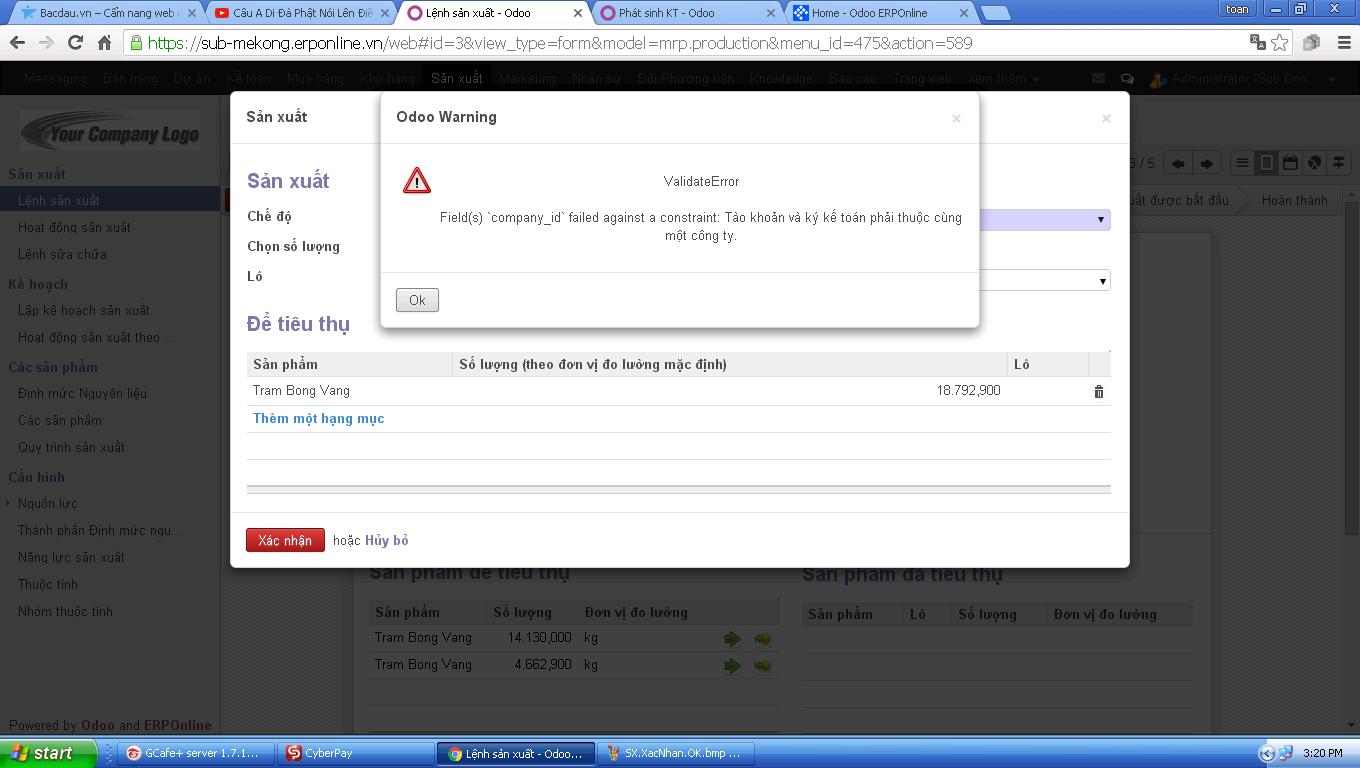
Task: Click the browser forward arrow
Action: [x=46, y=42]
